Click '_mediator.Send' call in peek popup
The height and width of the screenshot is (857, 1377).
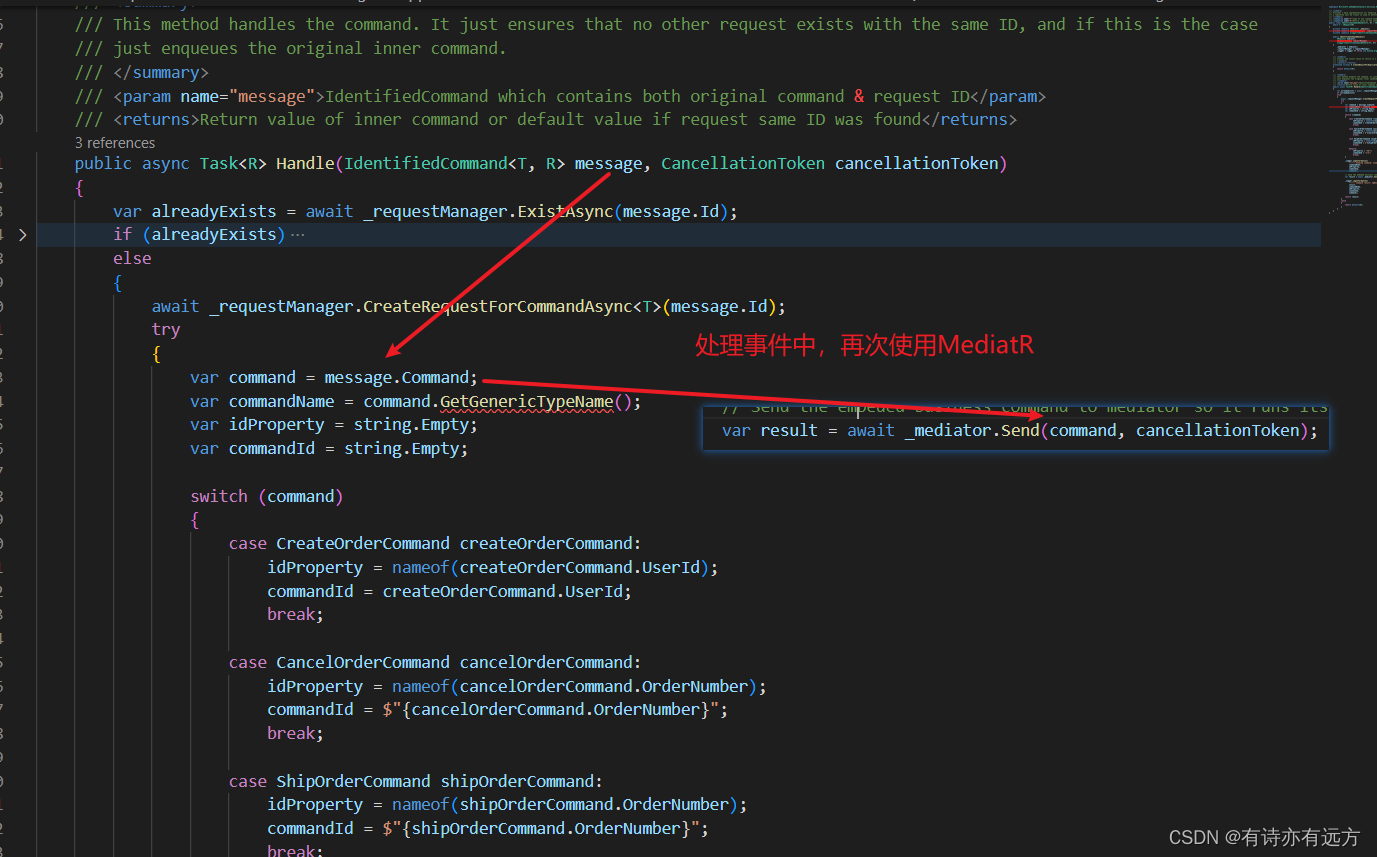972,431
